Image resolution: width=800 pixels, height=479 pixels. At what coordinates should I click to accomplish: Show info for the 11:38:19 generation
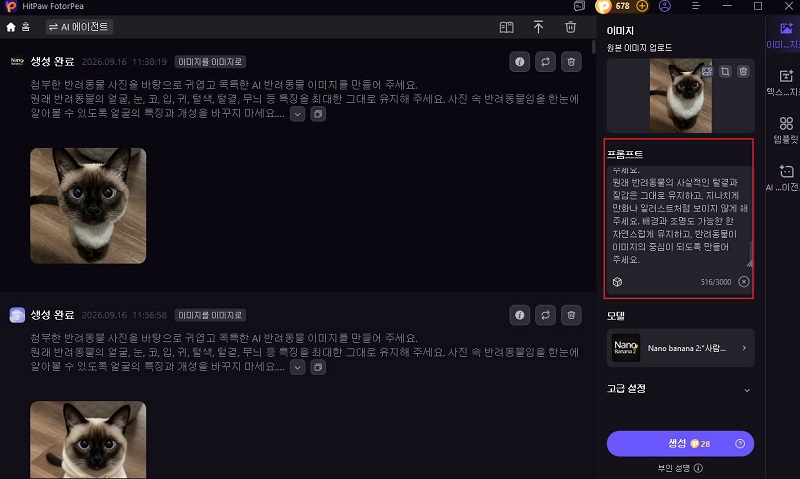pyautogui.click(x=519, y=62)
